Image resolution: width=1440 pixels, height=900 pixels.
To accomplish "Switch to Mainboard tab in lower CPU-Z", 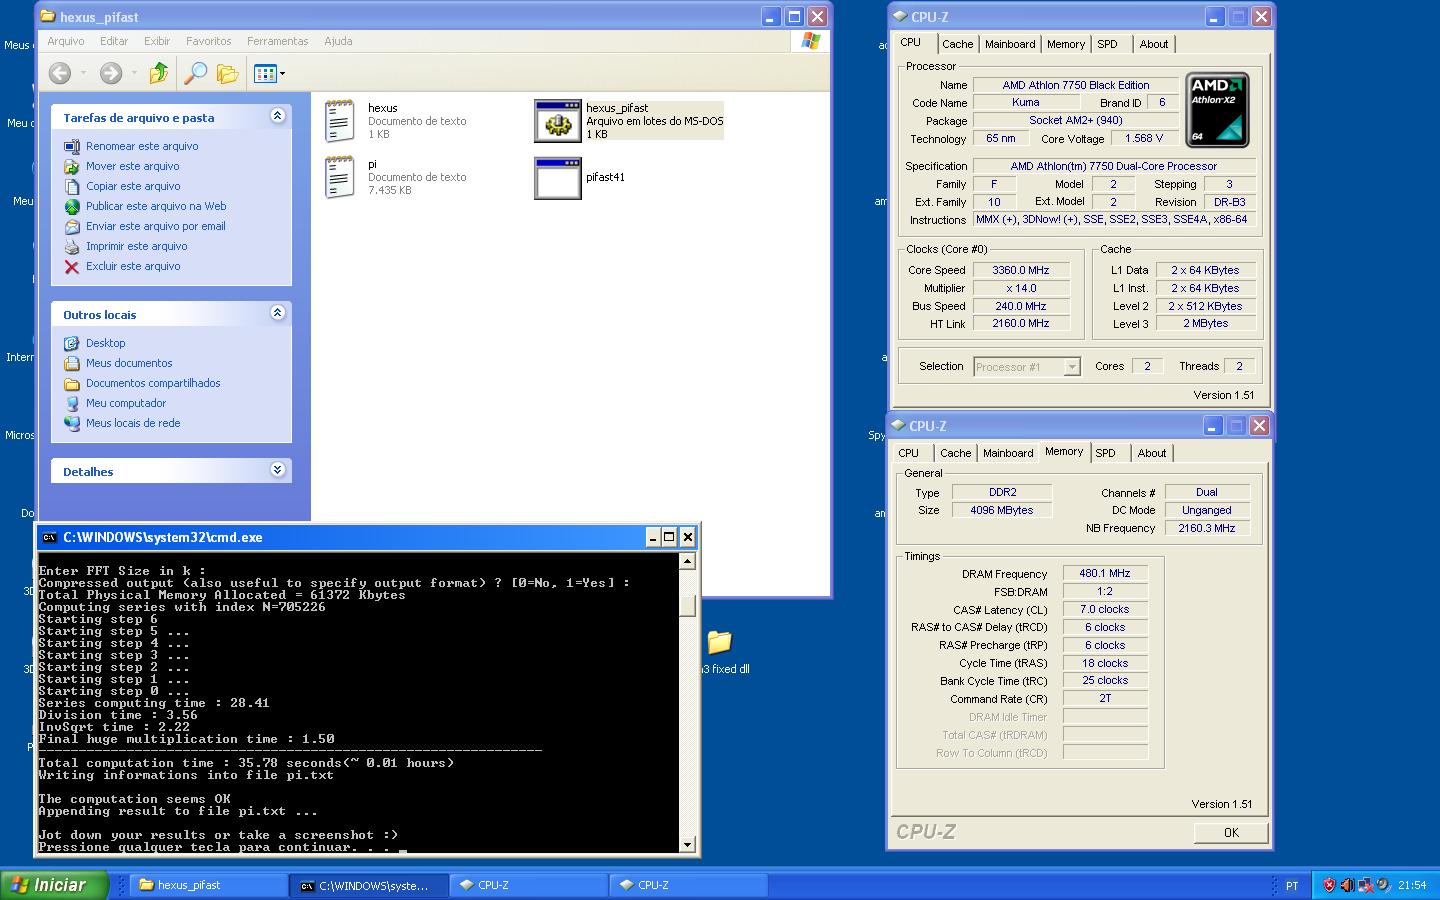I will pos(1008,453).
